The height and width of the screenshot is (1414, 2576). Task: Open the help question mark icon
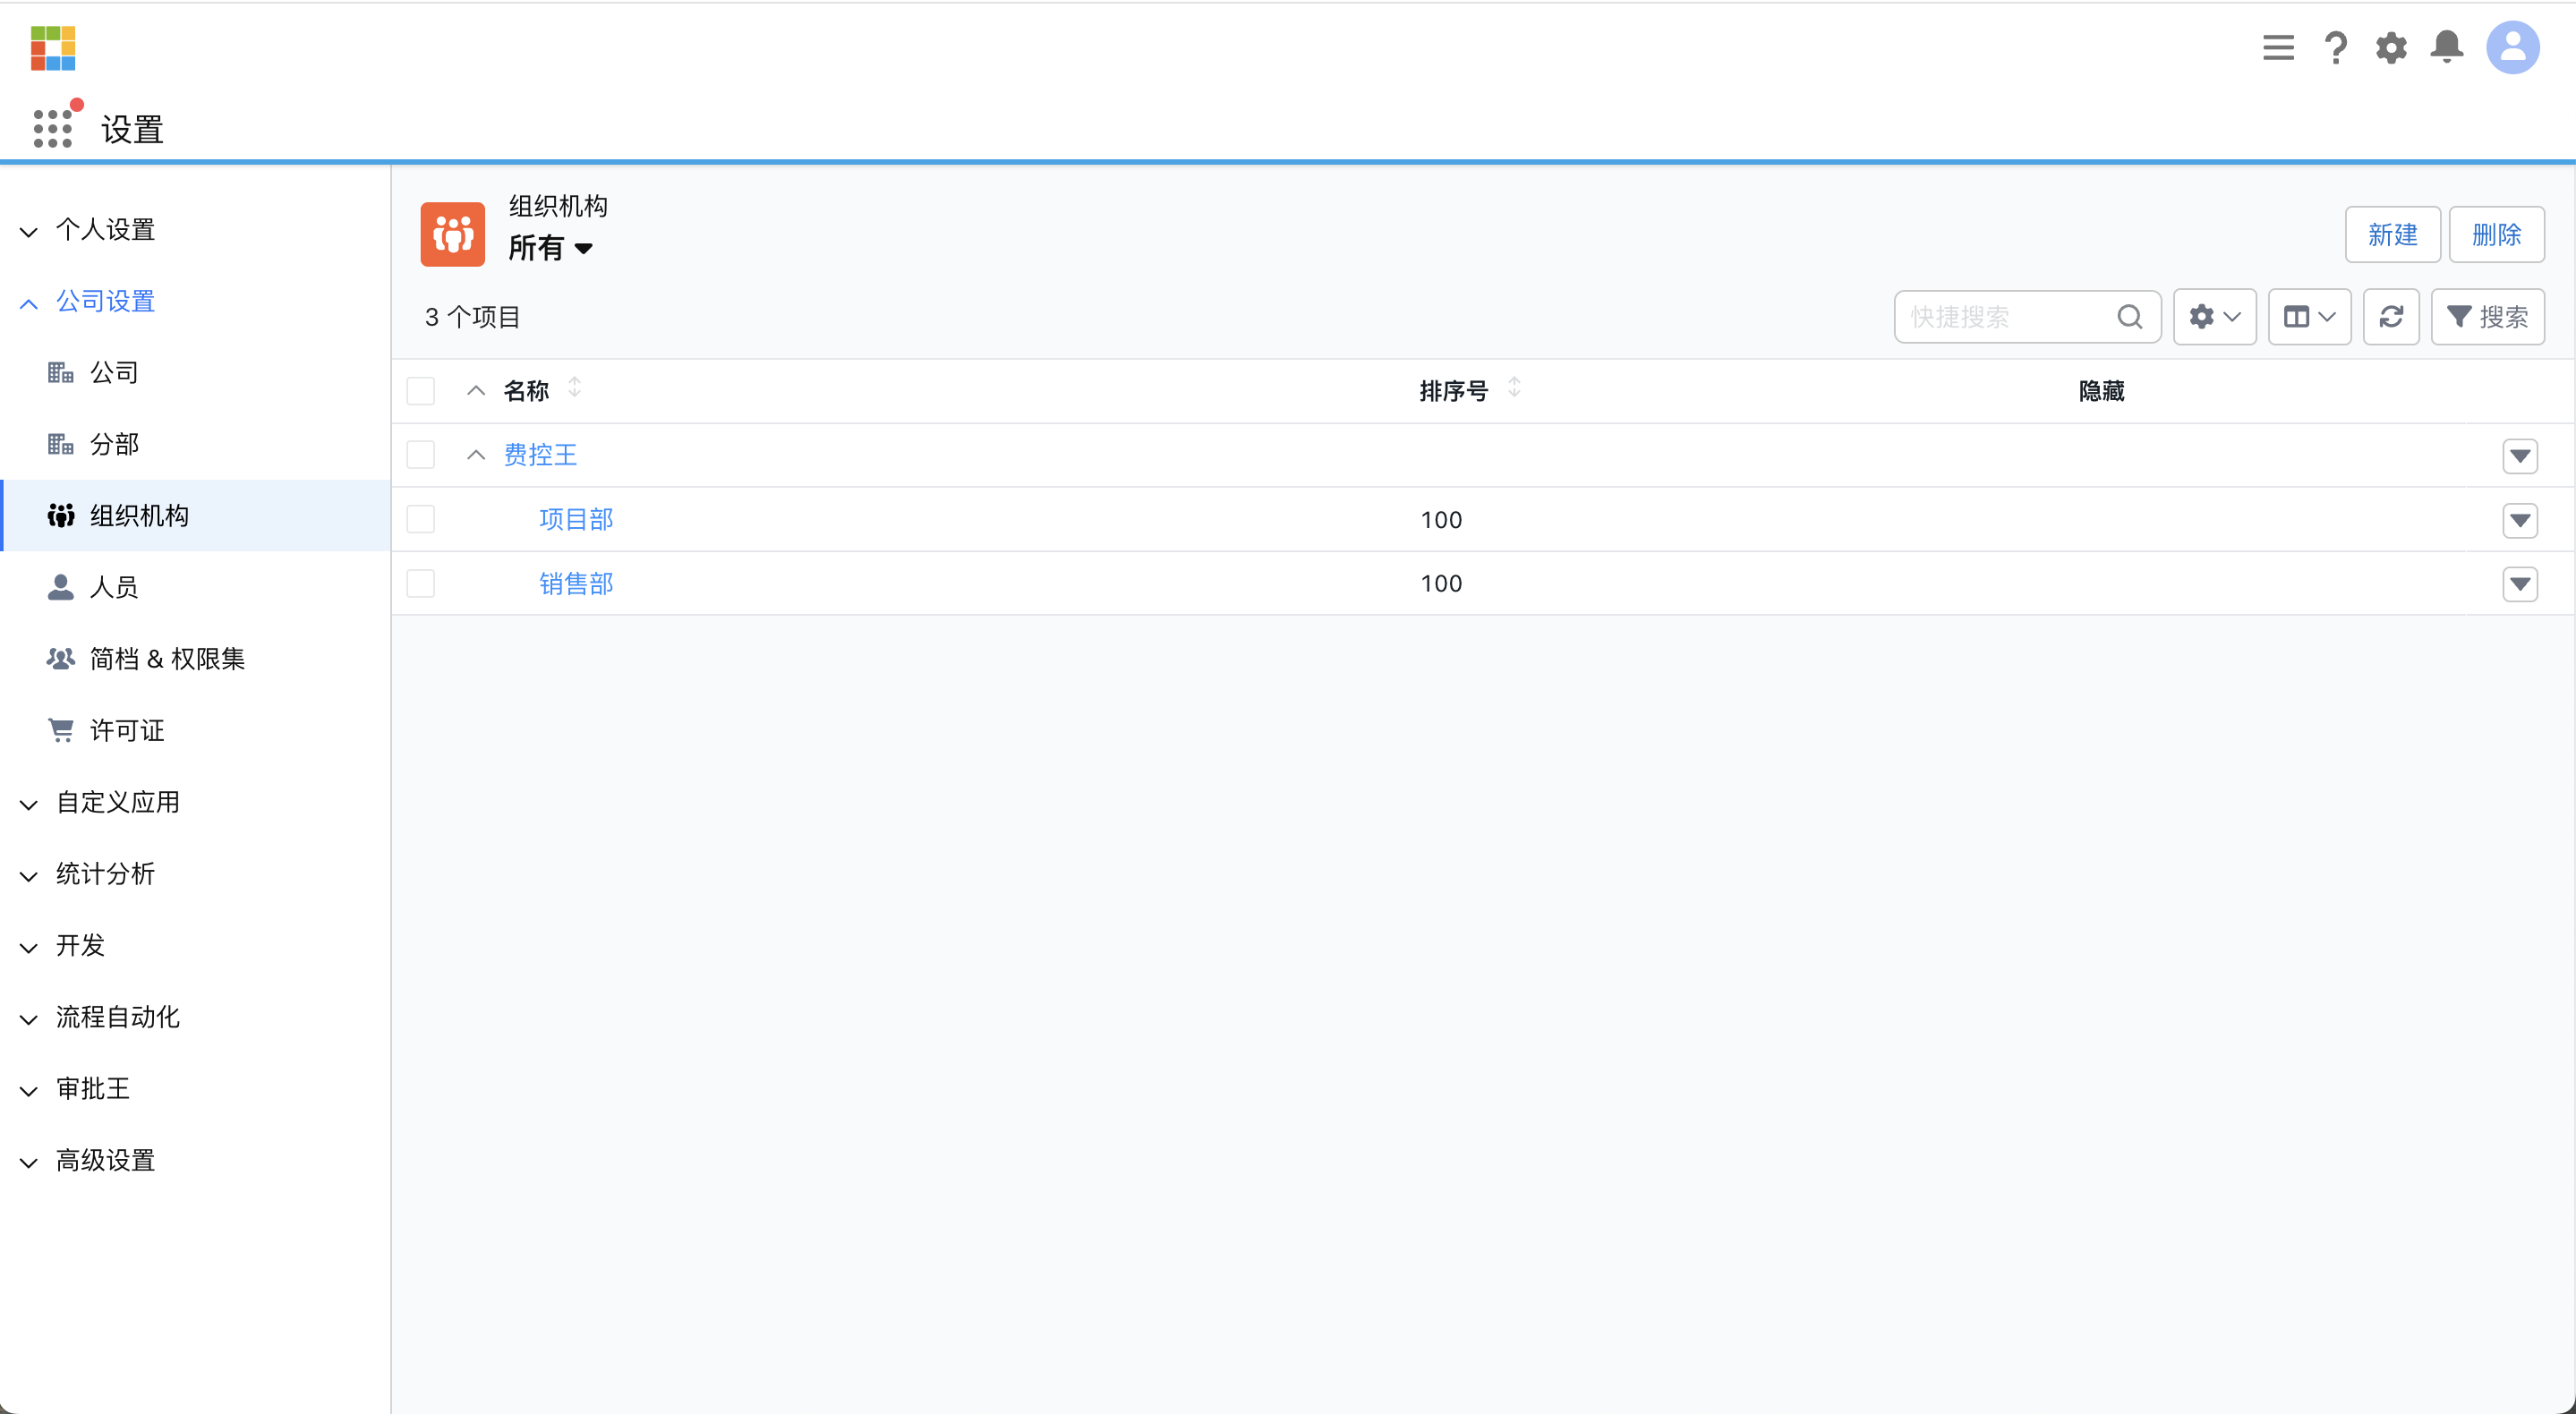point(2335,47)
